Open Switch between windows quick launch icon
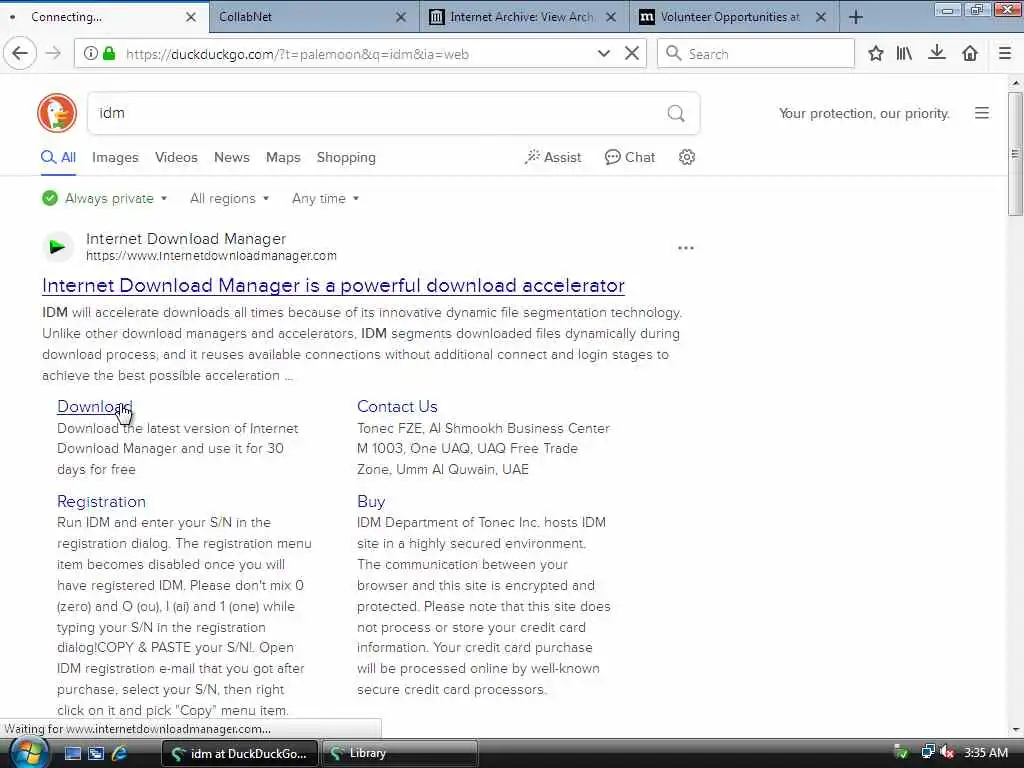1024x768 pixels. click(x=96, y=753)
